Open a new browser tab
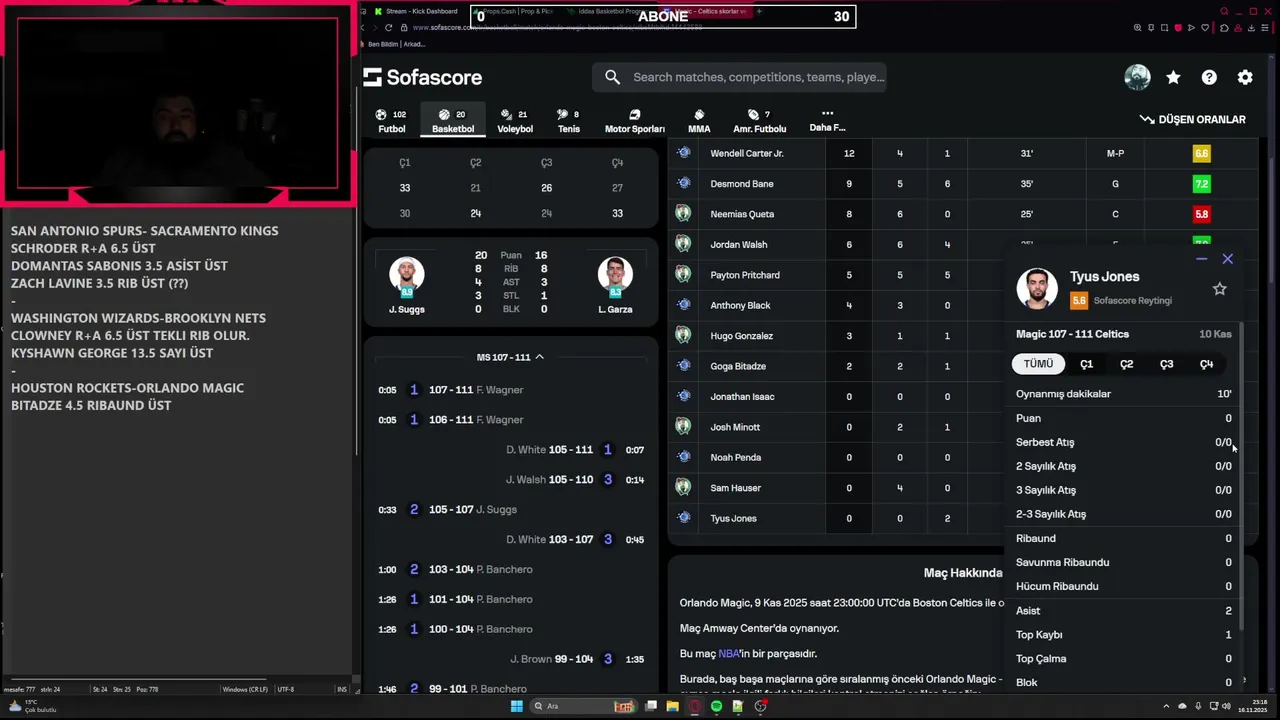This screenshot has width=1280, height=720. (x=759, y=11)
